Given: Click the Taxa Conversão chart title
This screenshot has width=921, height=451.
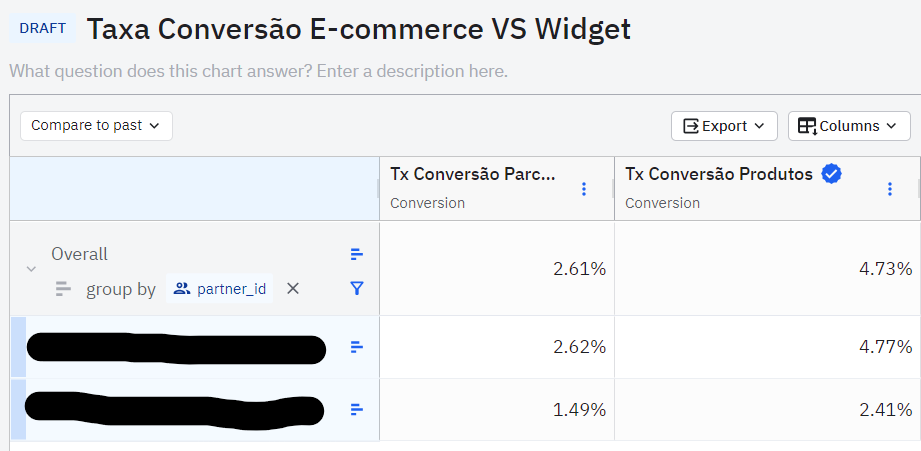Looking at the screenshot, I should point(358,29).
